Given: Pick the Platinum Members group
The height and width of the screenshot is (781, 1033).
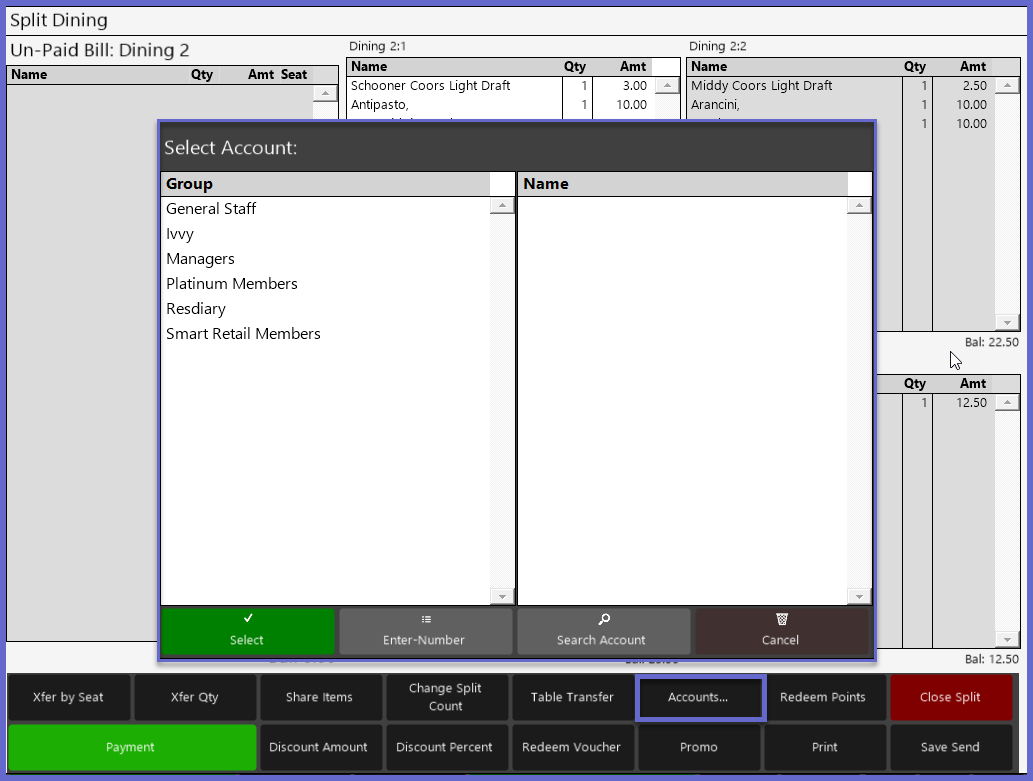Looking at the screenshot, I should point(232,284).
